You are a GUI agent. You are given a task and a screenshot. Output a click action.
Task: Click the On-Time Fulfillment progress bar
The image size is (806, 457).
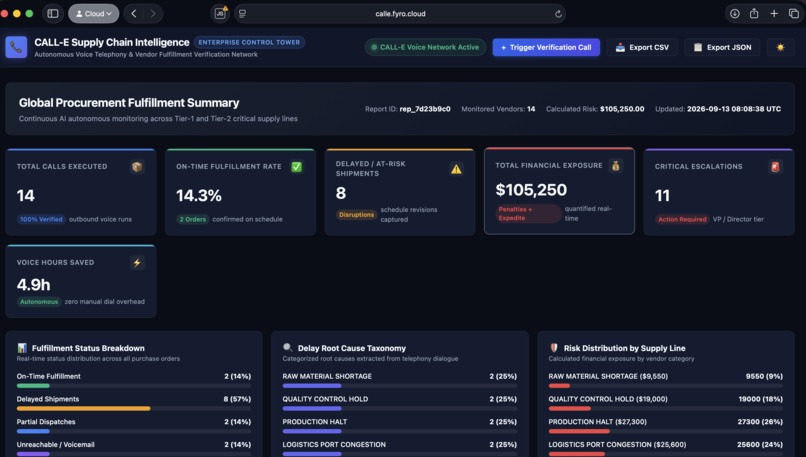[134, 386]
